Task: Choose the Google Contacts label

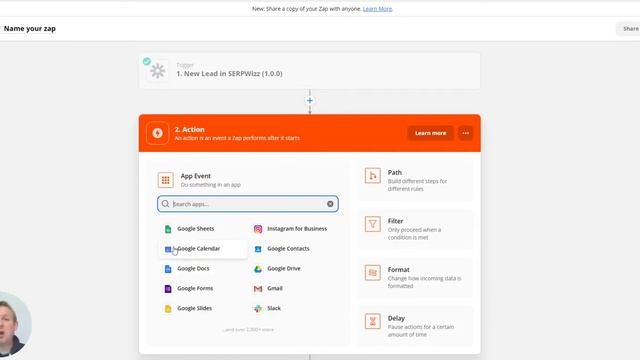Action: 288,249
